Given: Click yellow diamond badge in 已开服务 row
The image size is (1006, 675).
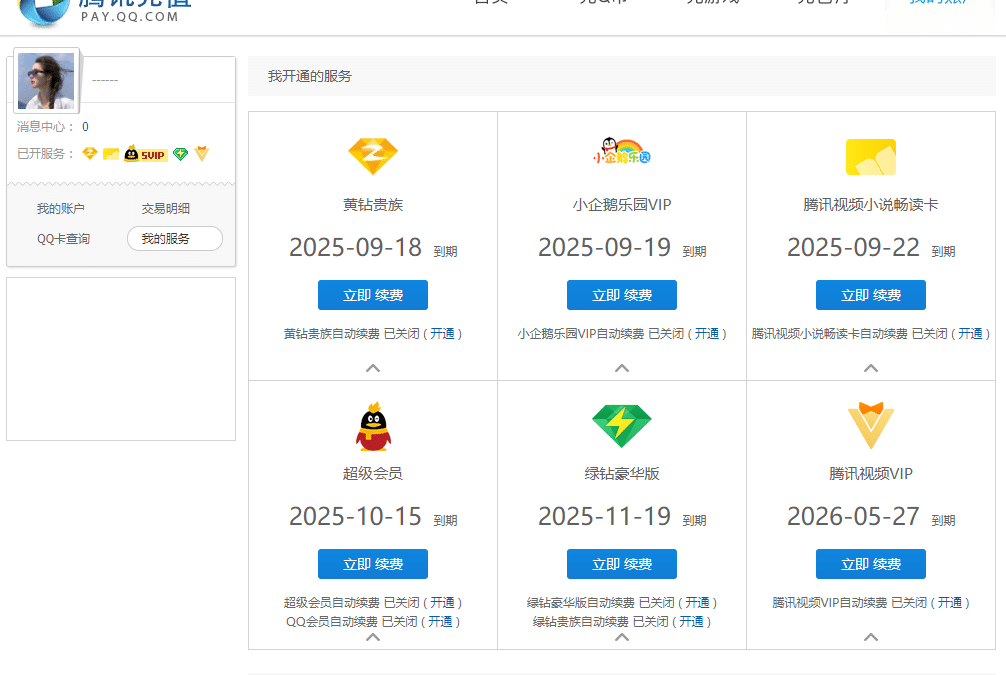Looking at the screenshot, I should click(90, 153).
